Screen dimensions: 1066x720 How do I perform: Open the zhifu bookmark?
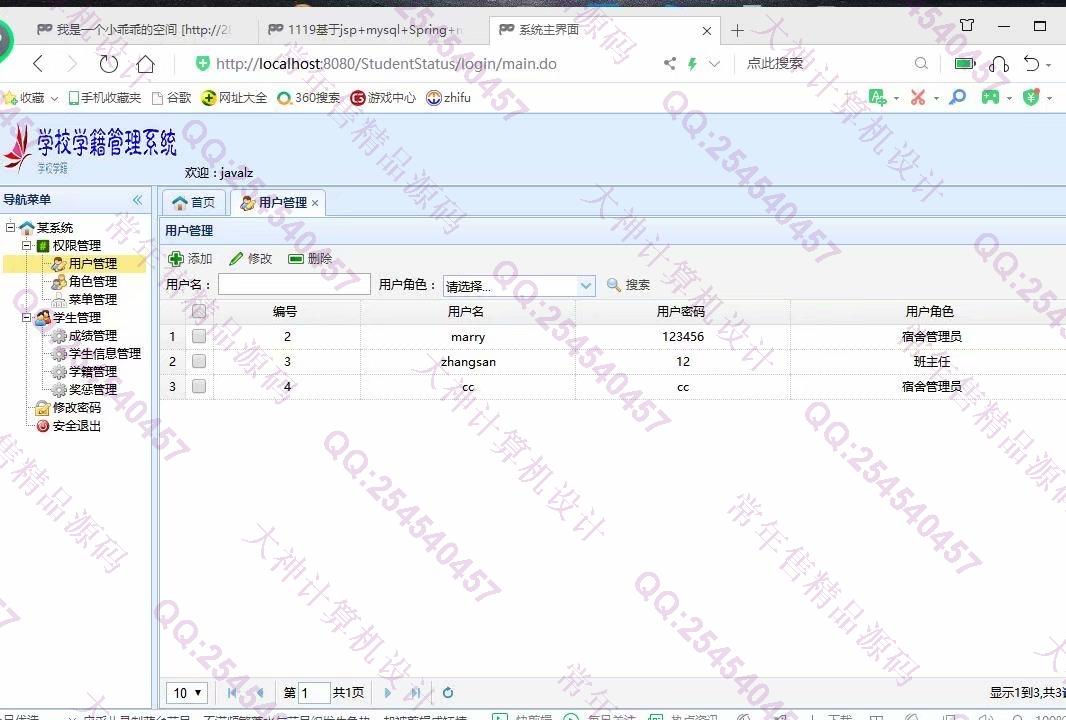point(449,98)
